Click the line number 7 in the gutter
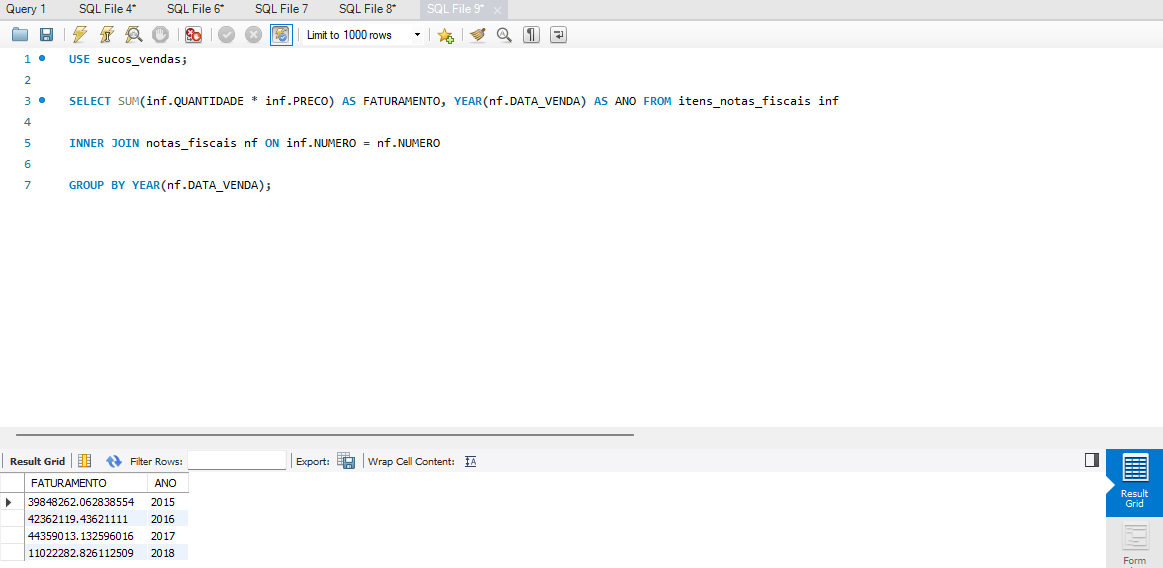The image size is (1163, 568). (x=27, y=185)
